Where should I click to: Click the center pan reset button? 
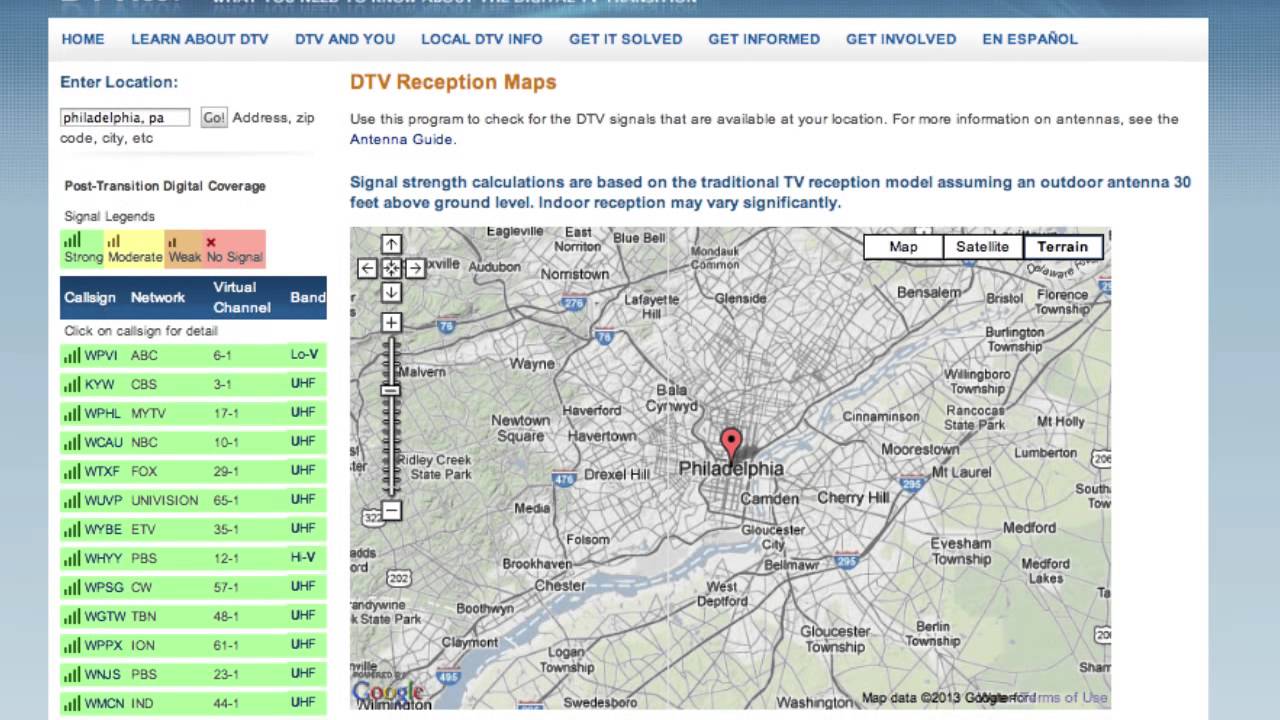point(391,268)
